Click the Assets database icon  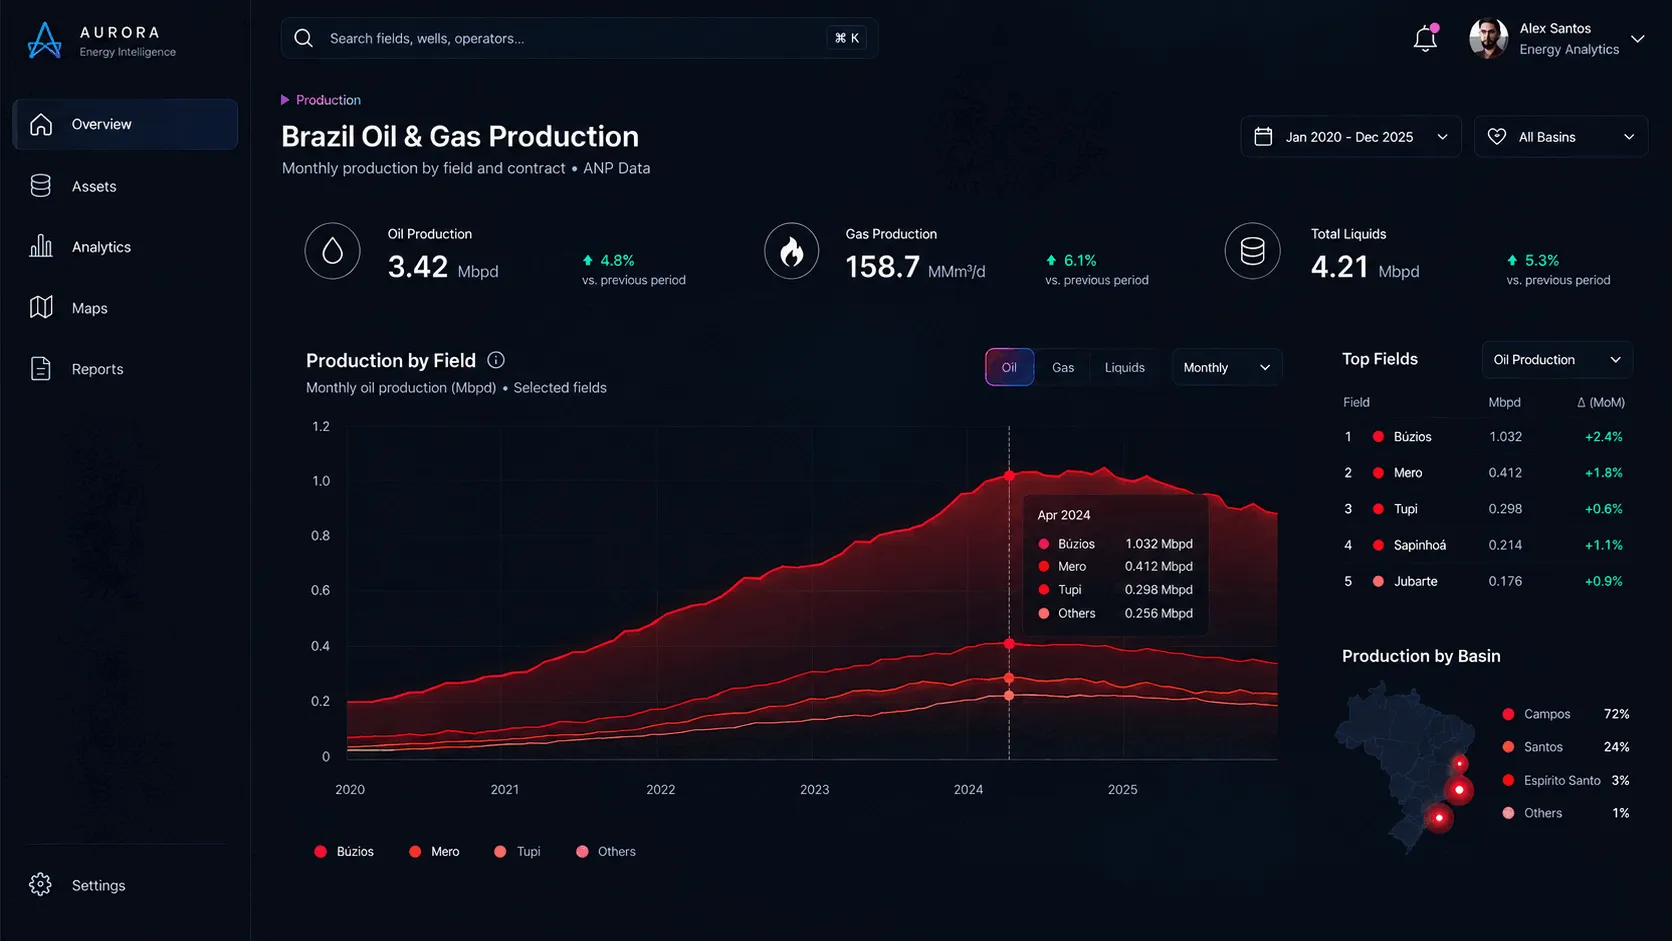pyautogui.click(x=41, y=186)
